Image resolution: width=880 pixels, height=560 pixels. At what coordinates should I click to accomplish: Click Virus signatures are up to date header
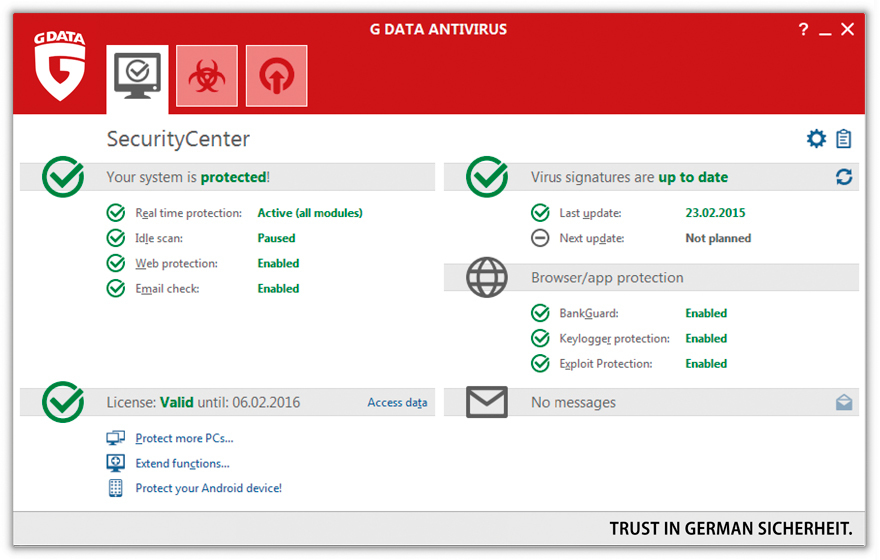[x=629, y=177]
